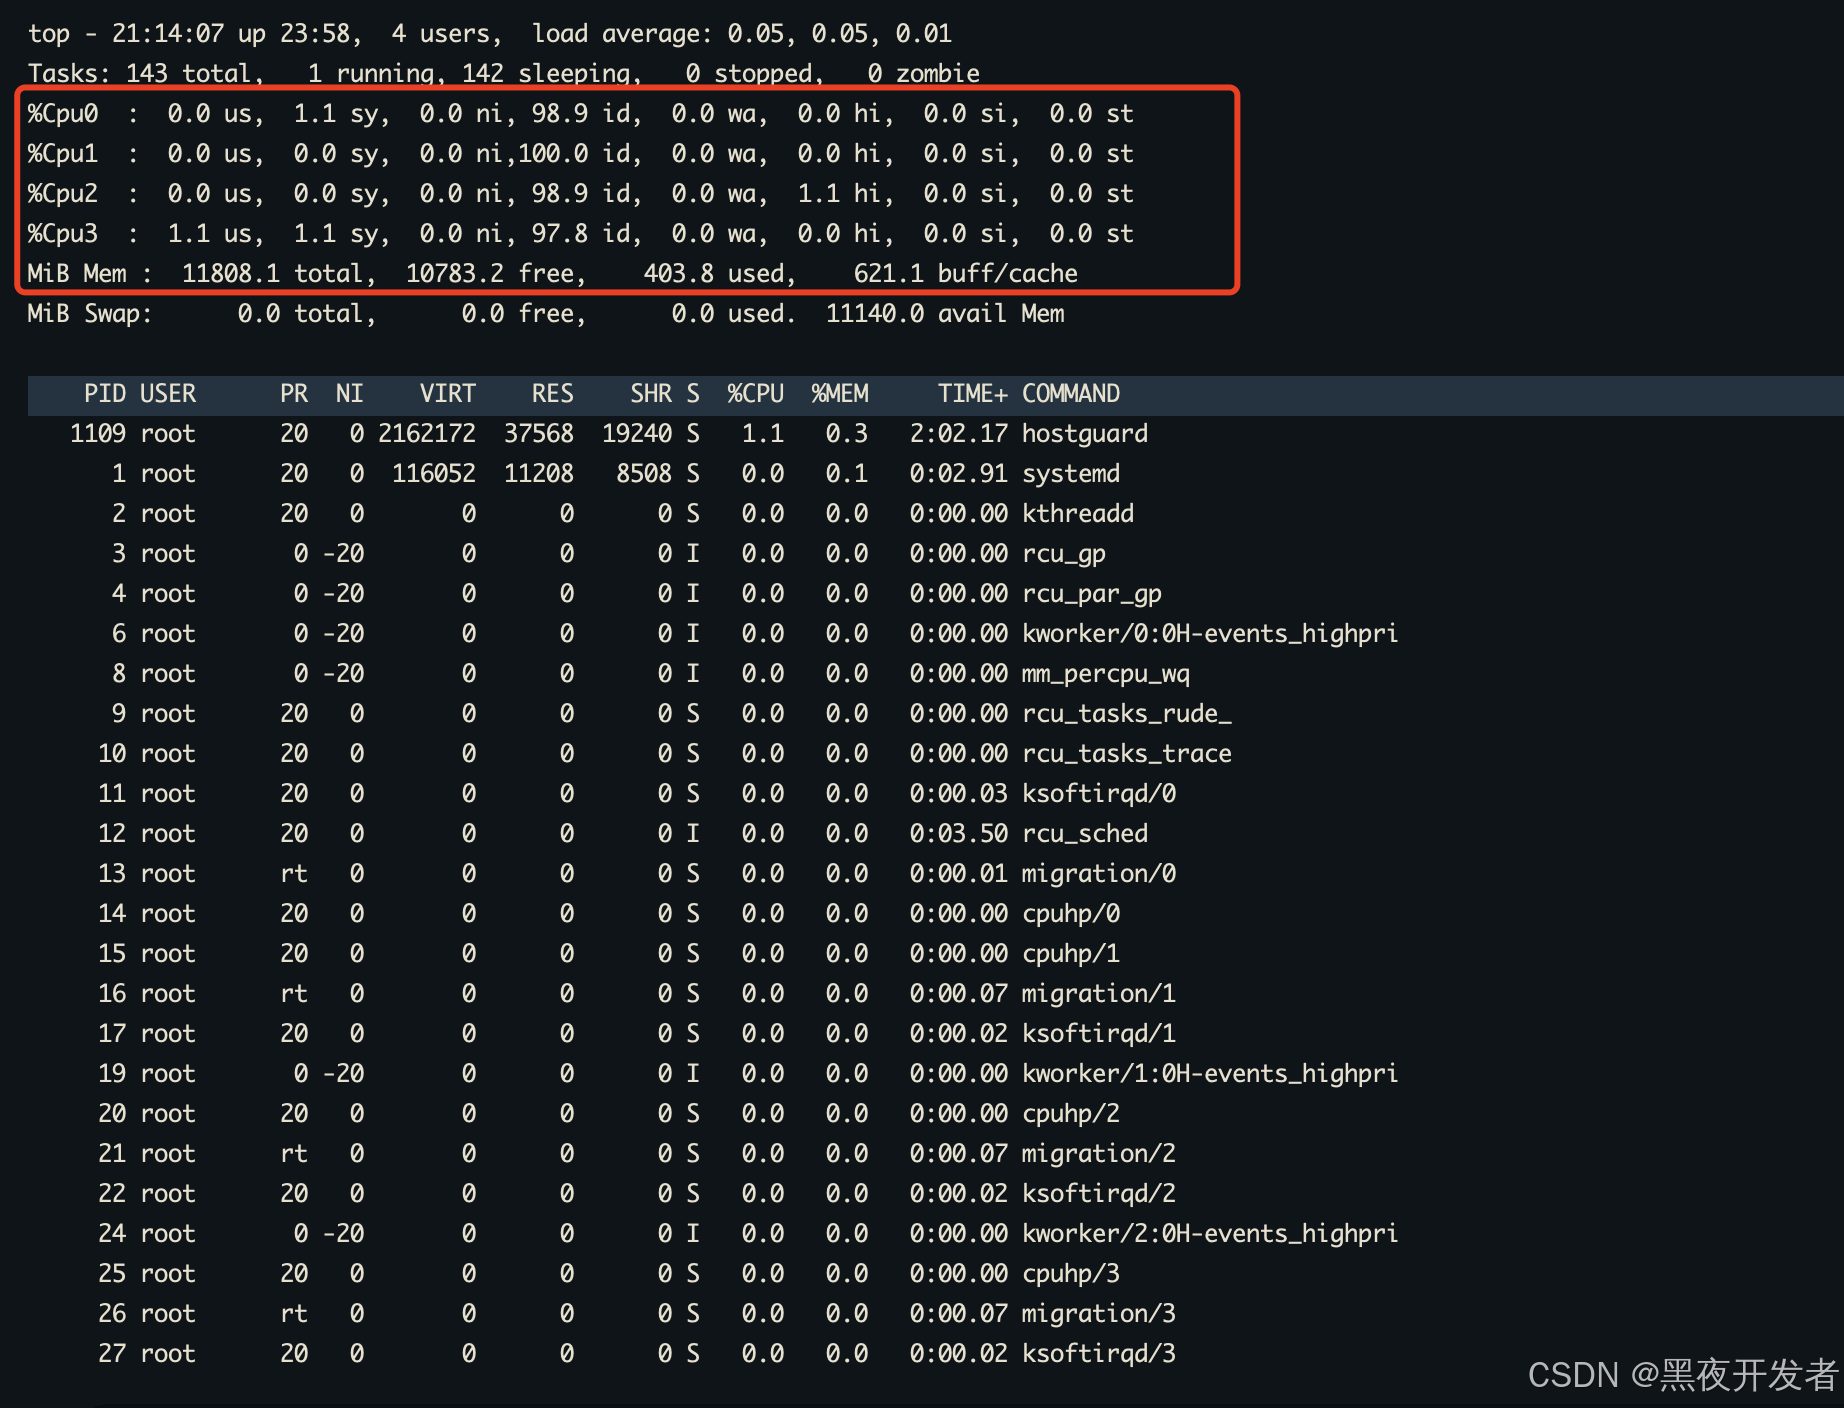Select the migration/0 process
The height and width of the screenshot is (1408, 1844).
click(1099, 874)
